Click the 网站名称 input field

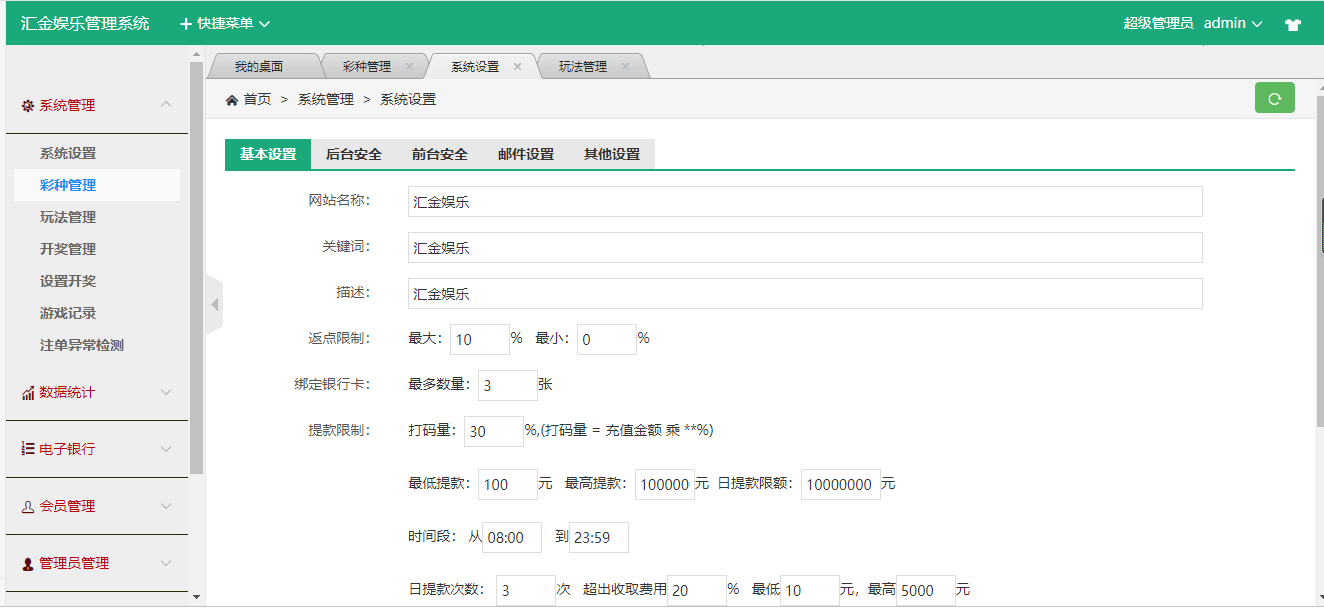click(804, 202)
